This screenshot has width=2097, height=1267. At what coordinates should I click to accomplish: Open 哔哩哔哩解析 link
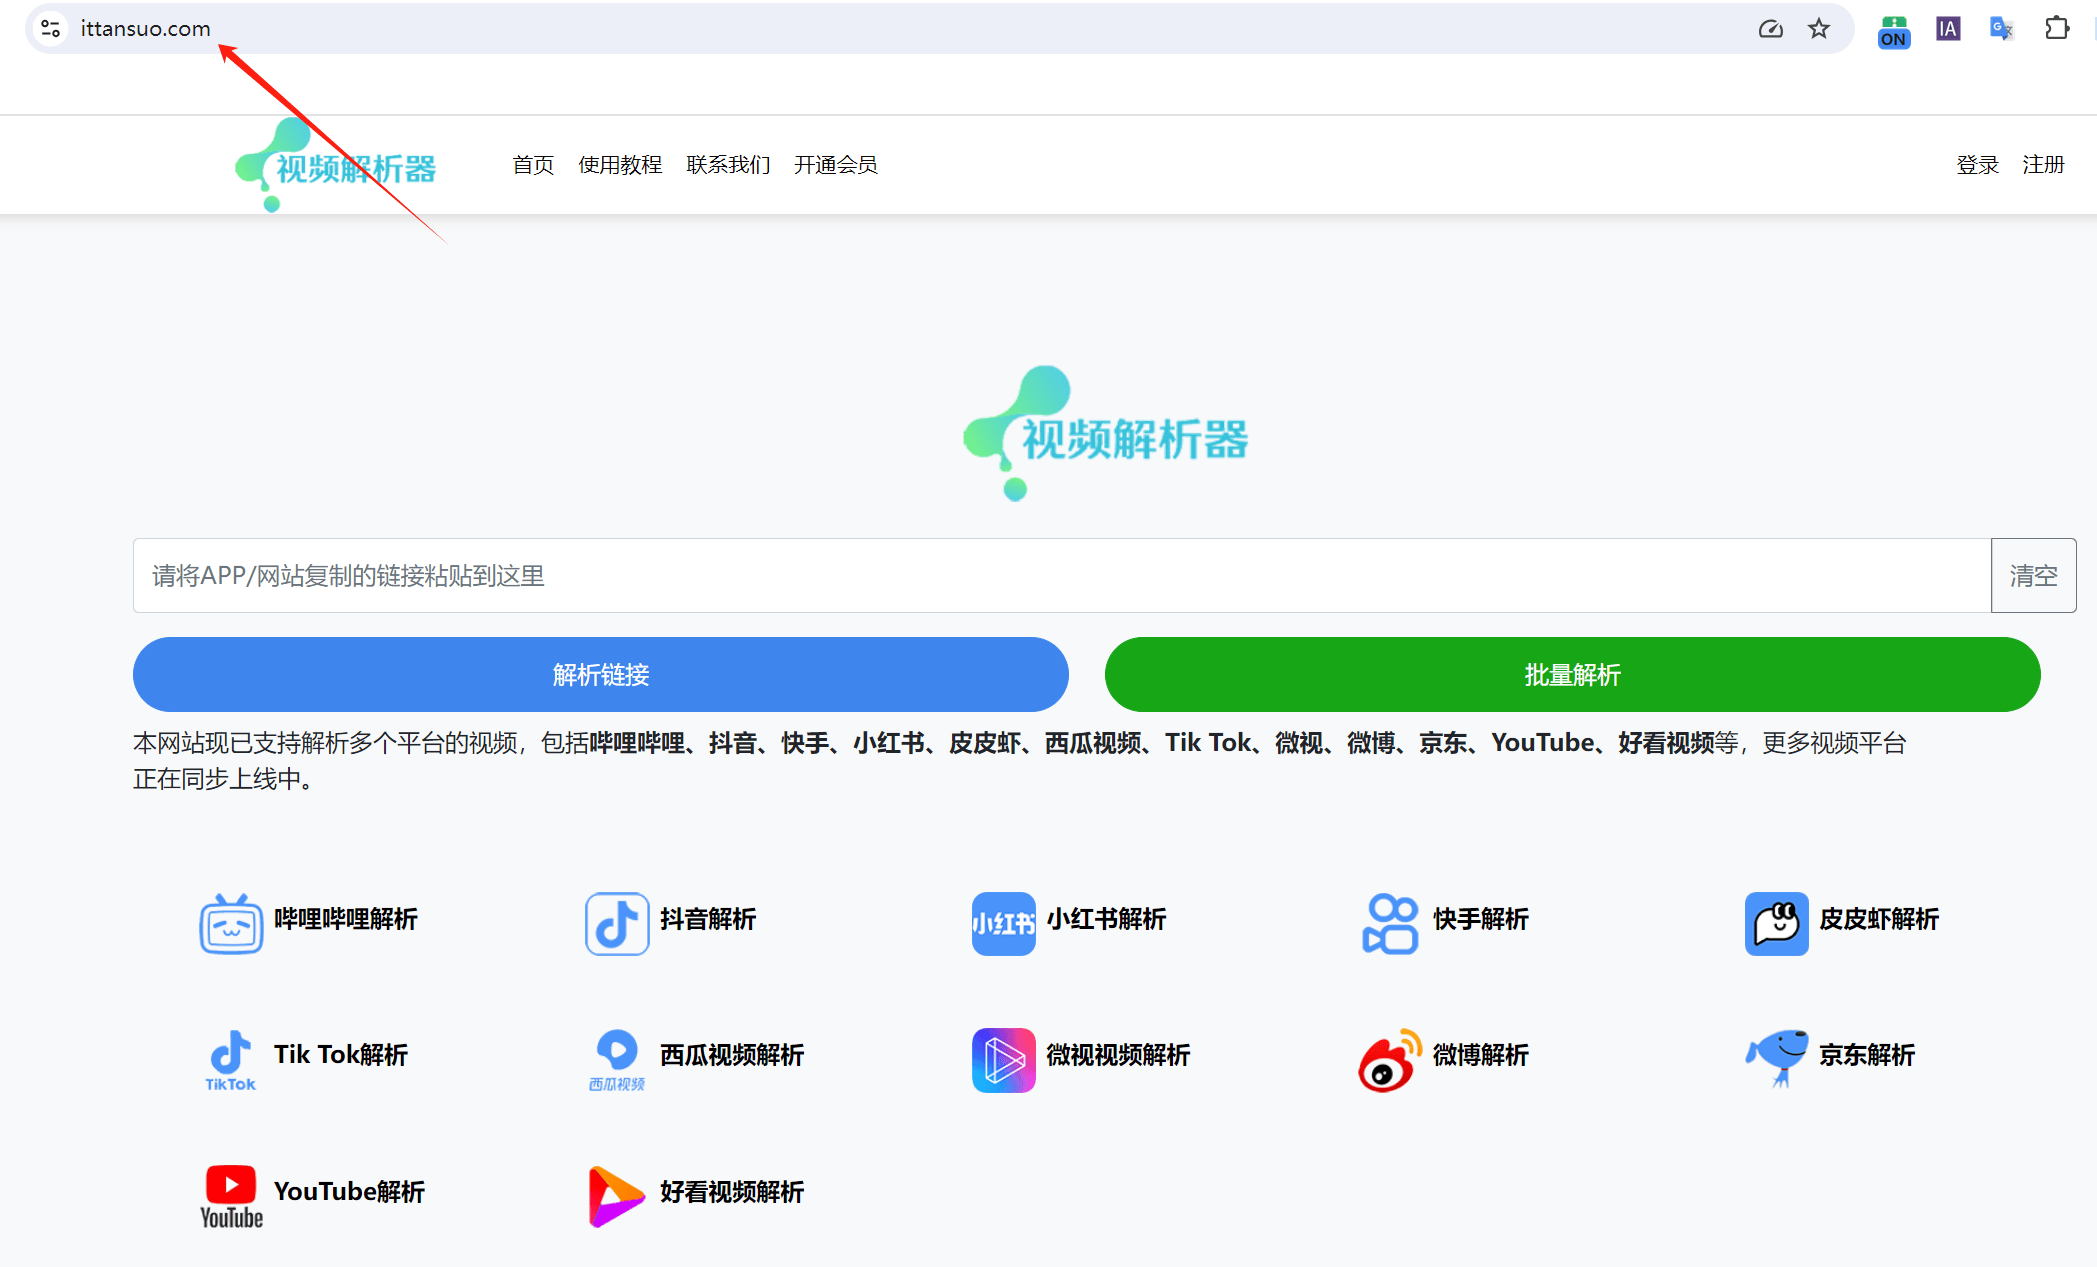346,919
